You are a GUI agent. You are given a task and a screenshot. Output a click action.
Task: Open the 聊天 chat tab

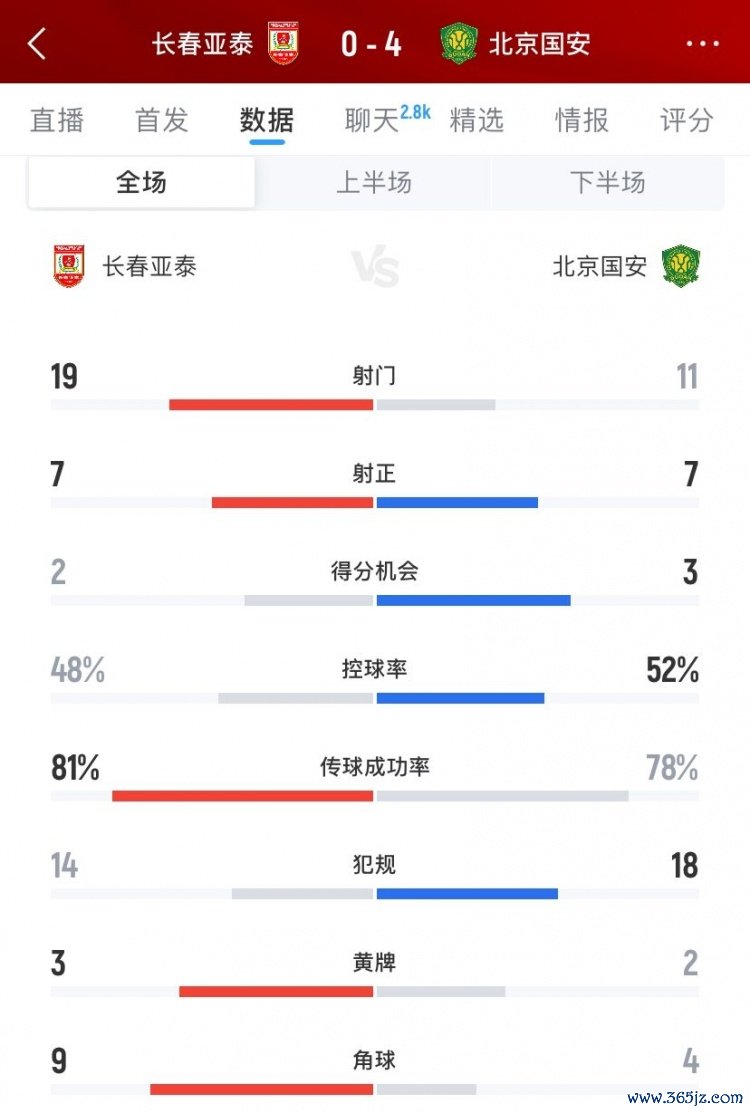(x=374, y=120)
